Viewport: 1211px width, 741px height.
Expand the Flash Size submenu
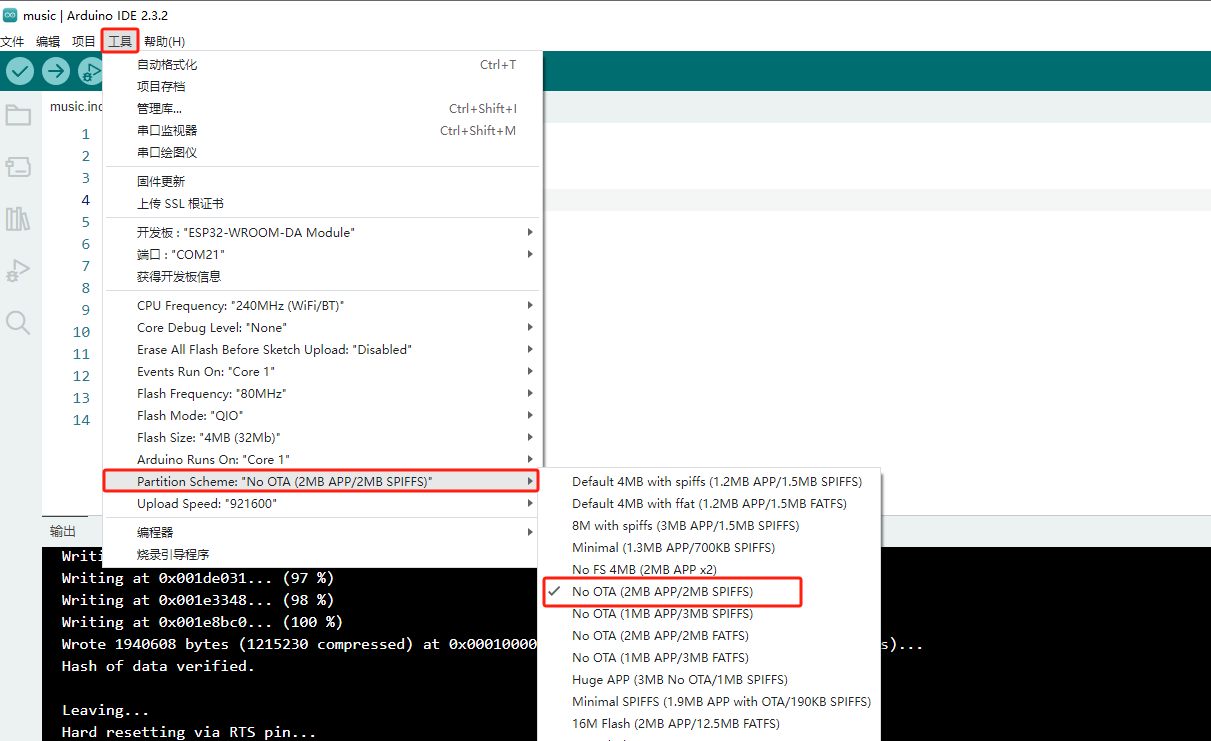[x=322, y=437]
